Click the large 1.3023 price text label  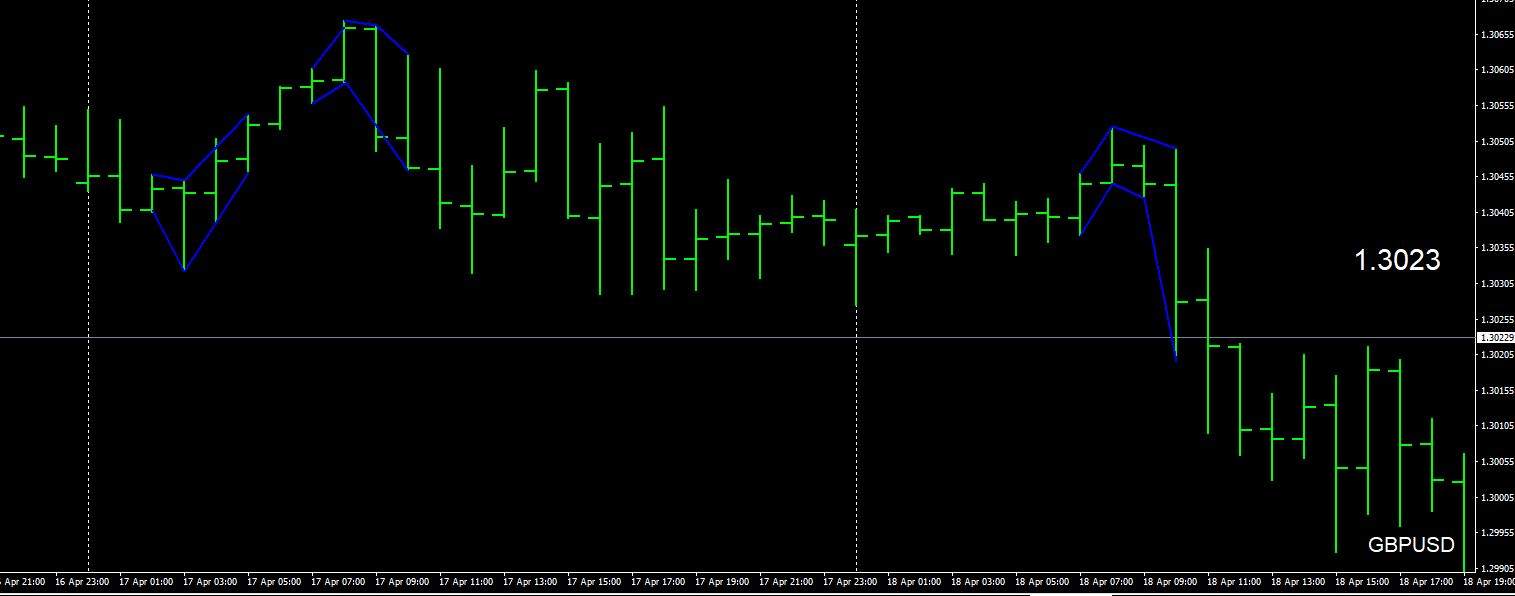[1397, 260]
